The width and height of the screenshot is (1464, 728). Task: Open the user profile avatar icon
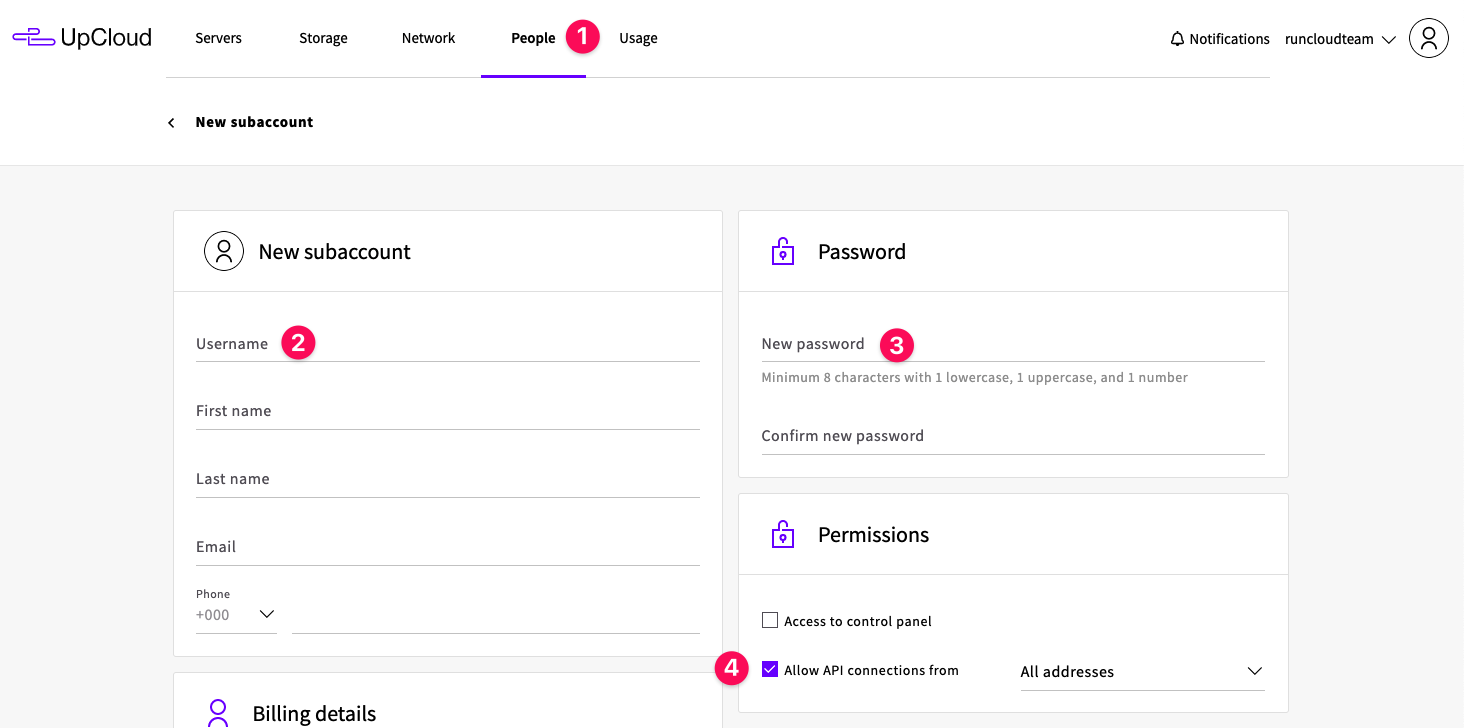point(1428,39)
